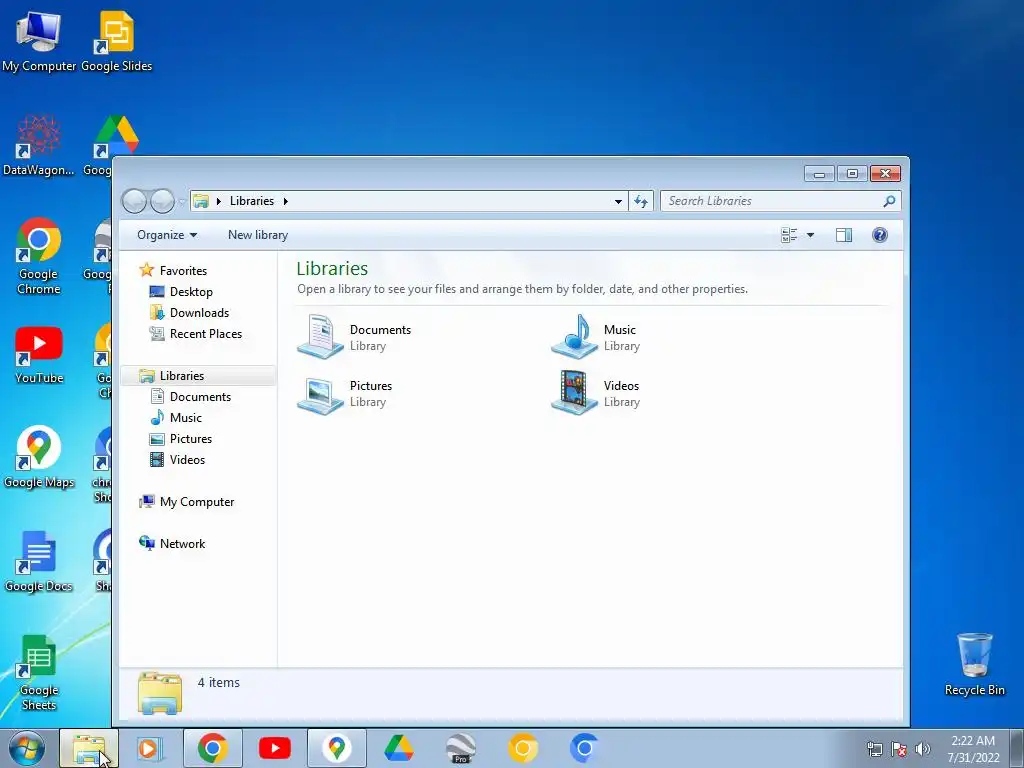The width and height of the screenshot is (1024, 768).
Task: Select YouTube desktop shortcut
Action: 39,355
